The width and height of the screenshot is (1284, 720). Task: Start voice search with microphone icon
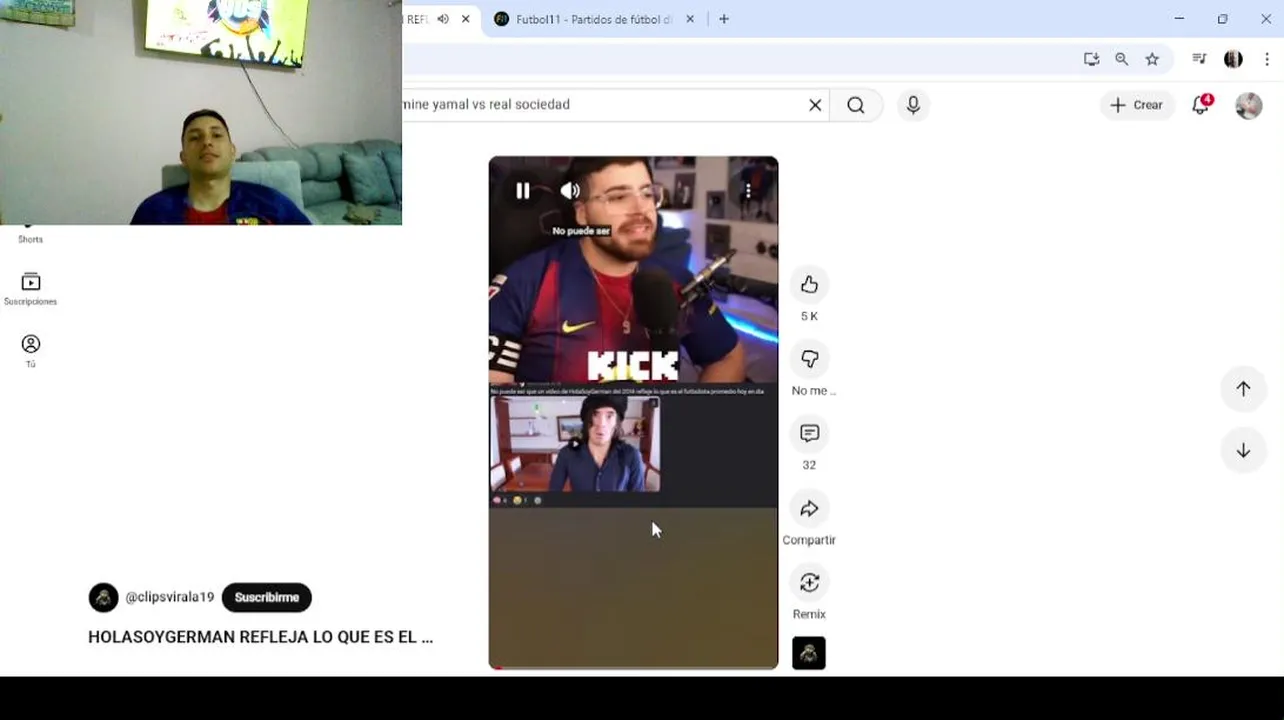click(913, 105)
